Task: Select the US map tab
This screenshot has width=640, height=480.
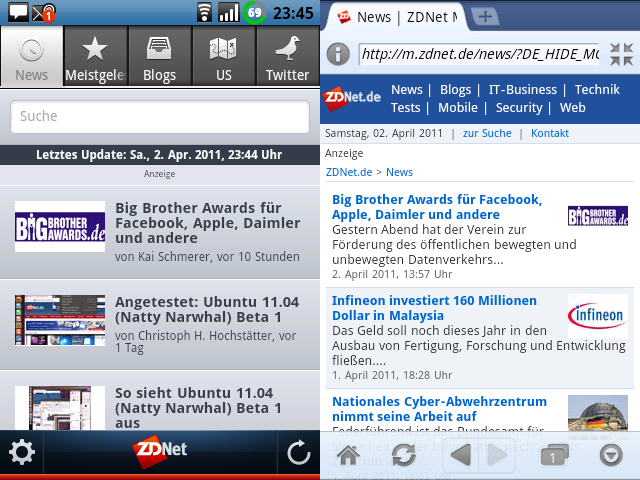Action: click(224, 56)
